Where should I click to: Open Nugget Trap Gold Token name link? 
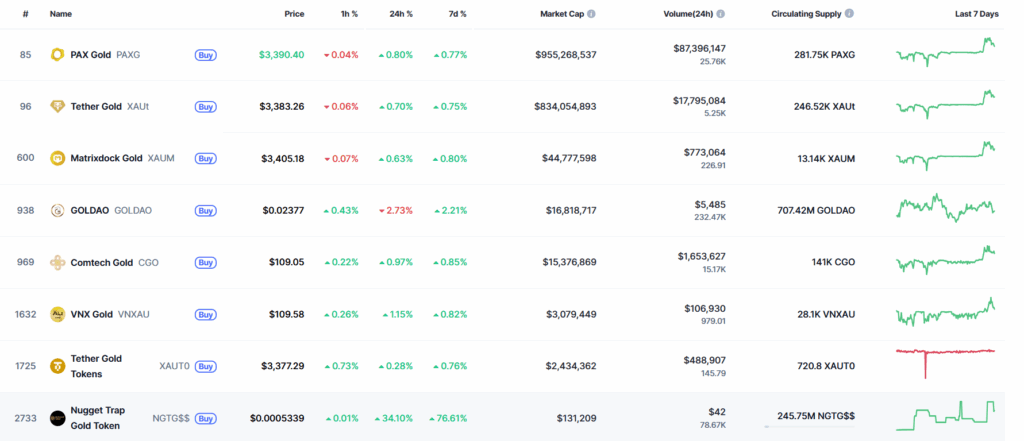pyautogui.click(x=98, y=418)
